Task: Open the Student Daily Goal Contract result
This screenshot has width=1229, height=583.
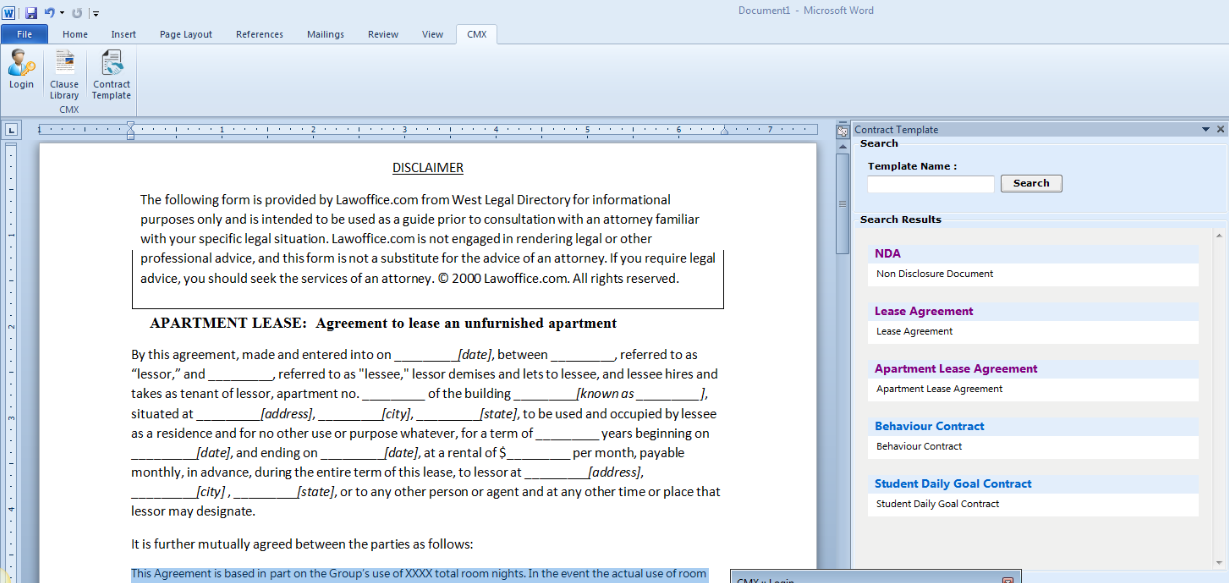Action: [x=952, y=484]
